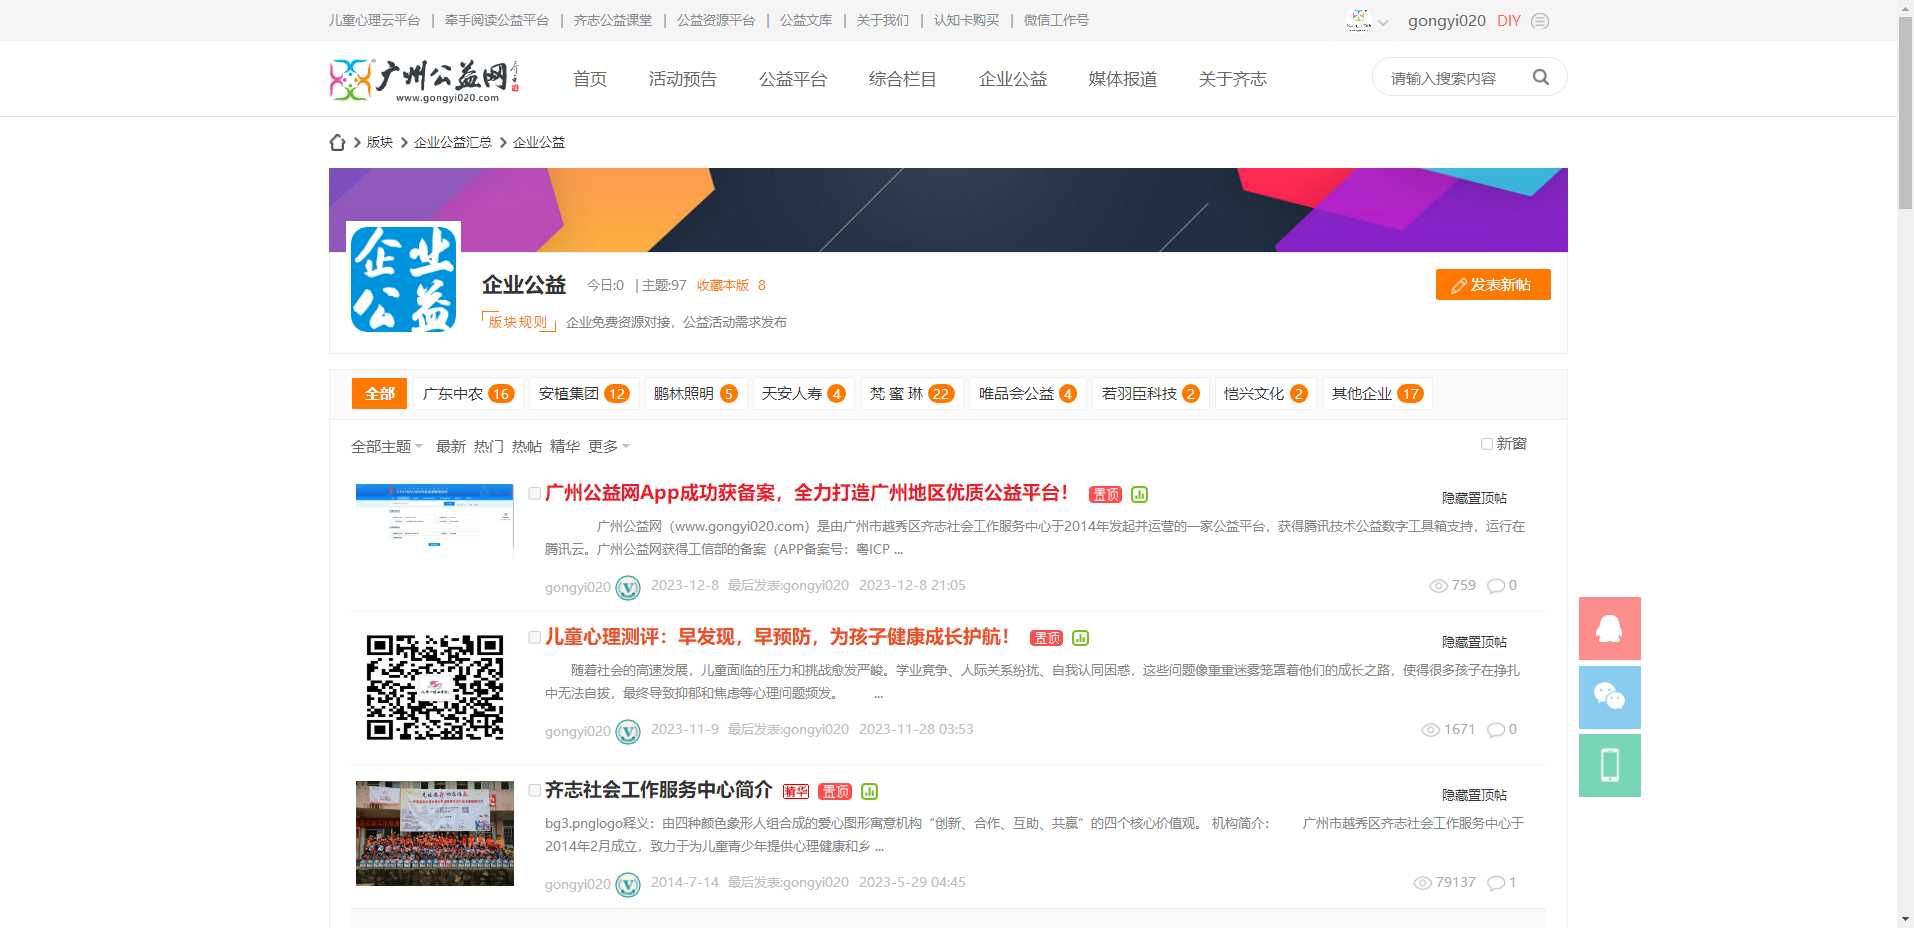Filter threads by 热门
1914x928 pixels.
click(x=488, y=446)
